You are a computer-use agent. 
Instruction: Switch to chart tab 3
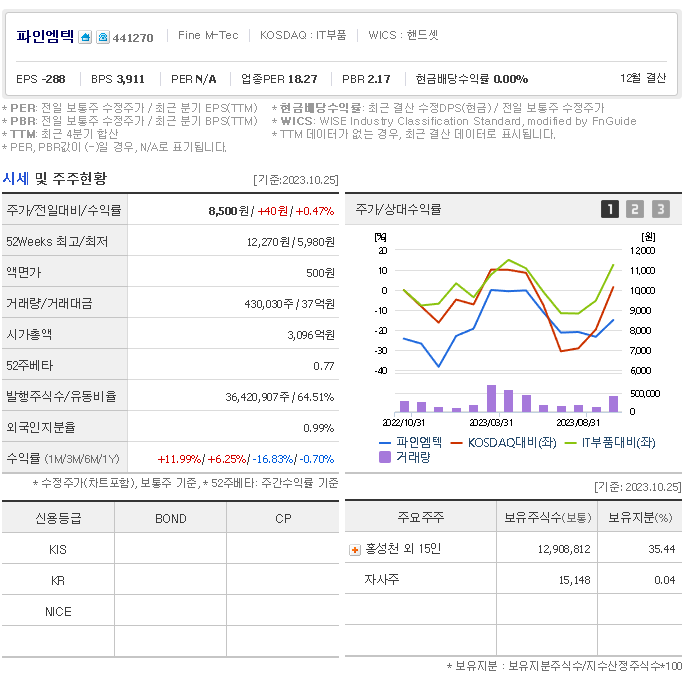pos(661,209)
